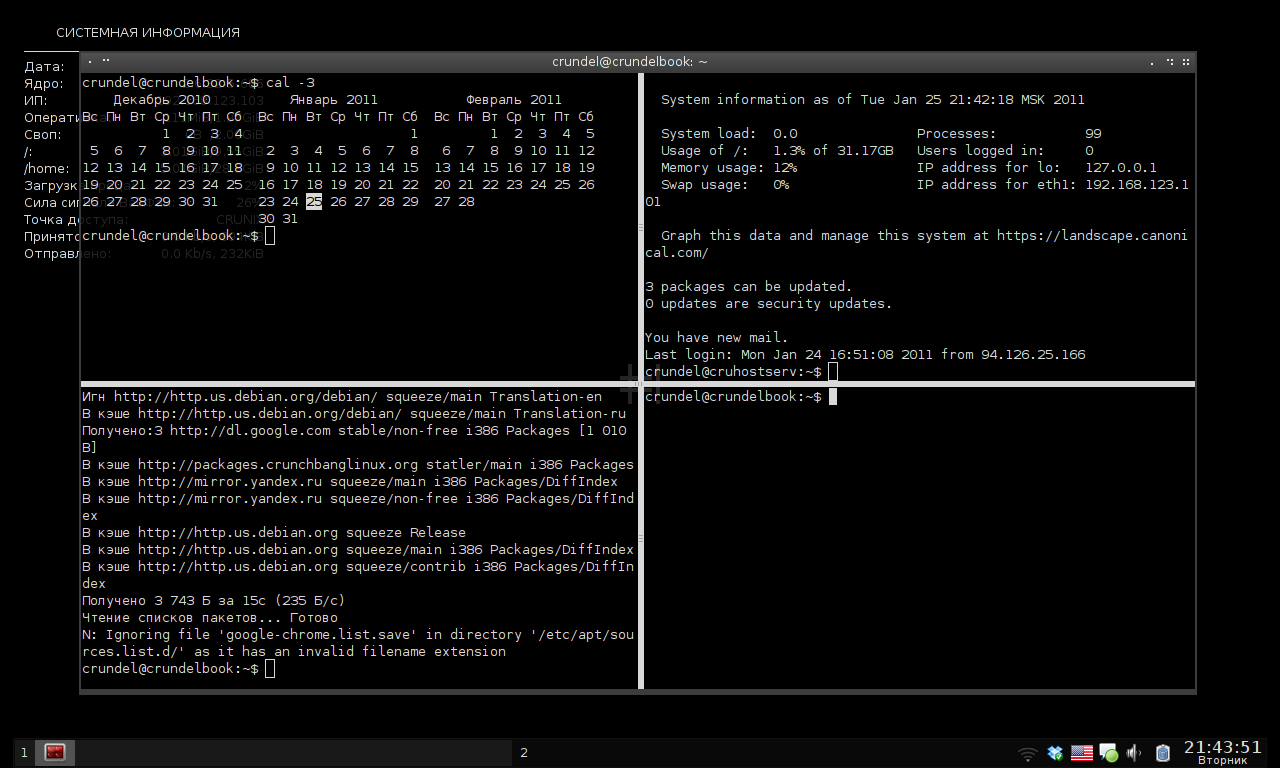
Task: Switch to workspace 1 in the panel
Action: pos(24,752)
